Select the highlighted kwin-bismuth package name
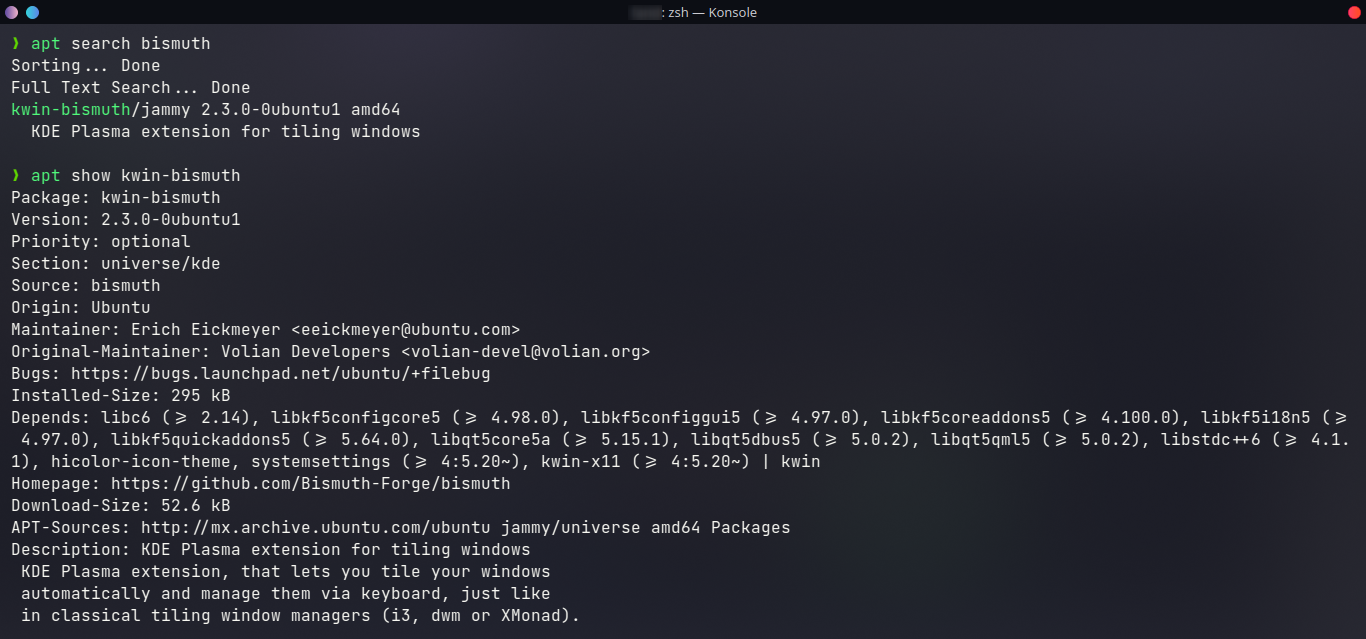The width and height of the screenshot is (1366, 639). (70, 109)
